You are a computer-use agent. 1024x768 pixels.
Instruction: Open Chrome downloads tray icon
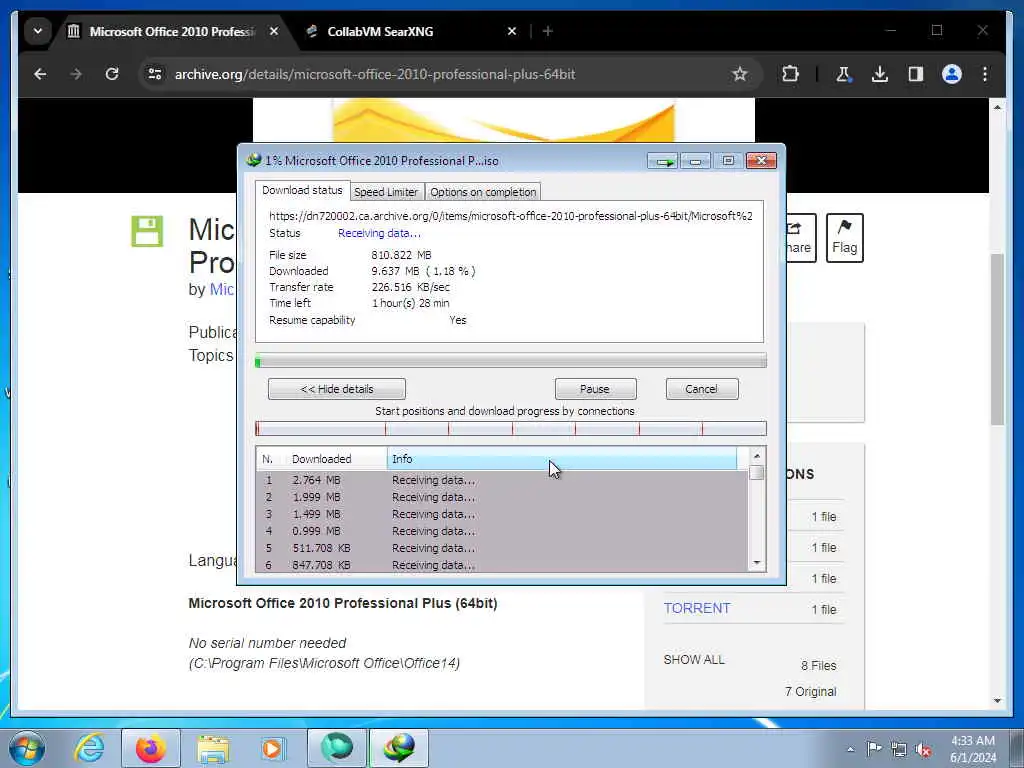[x=880, y=74]
